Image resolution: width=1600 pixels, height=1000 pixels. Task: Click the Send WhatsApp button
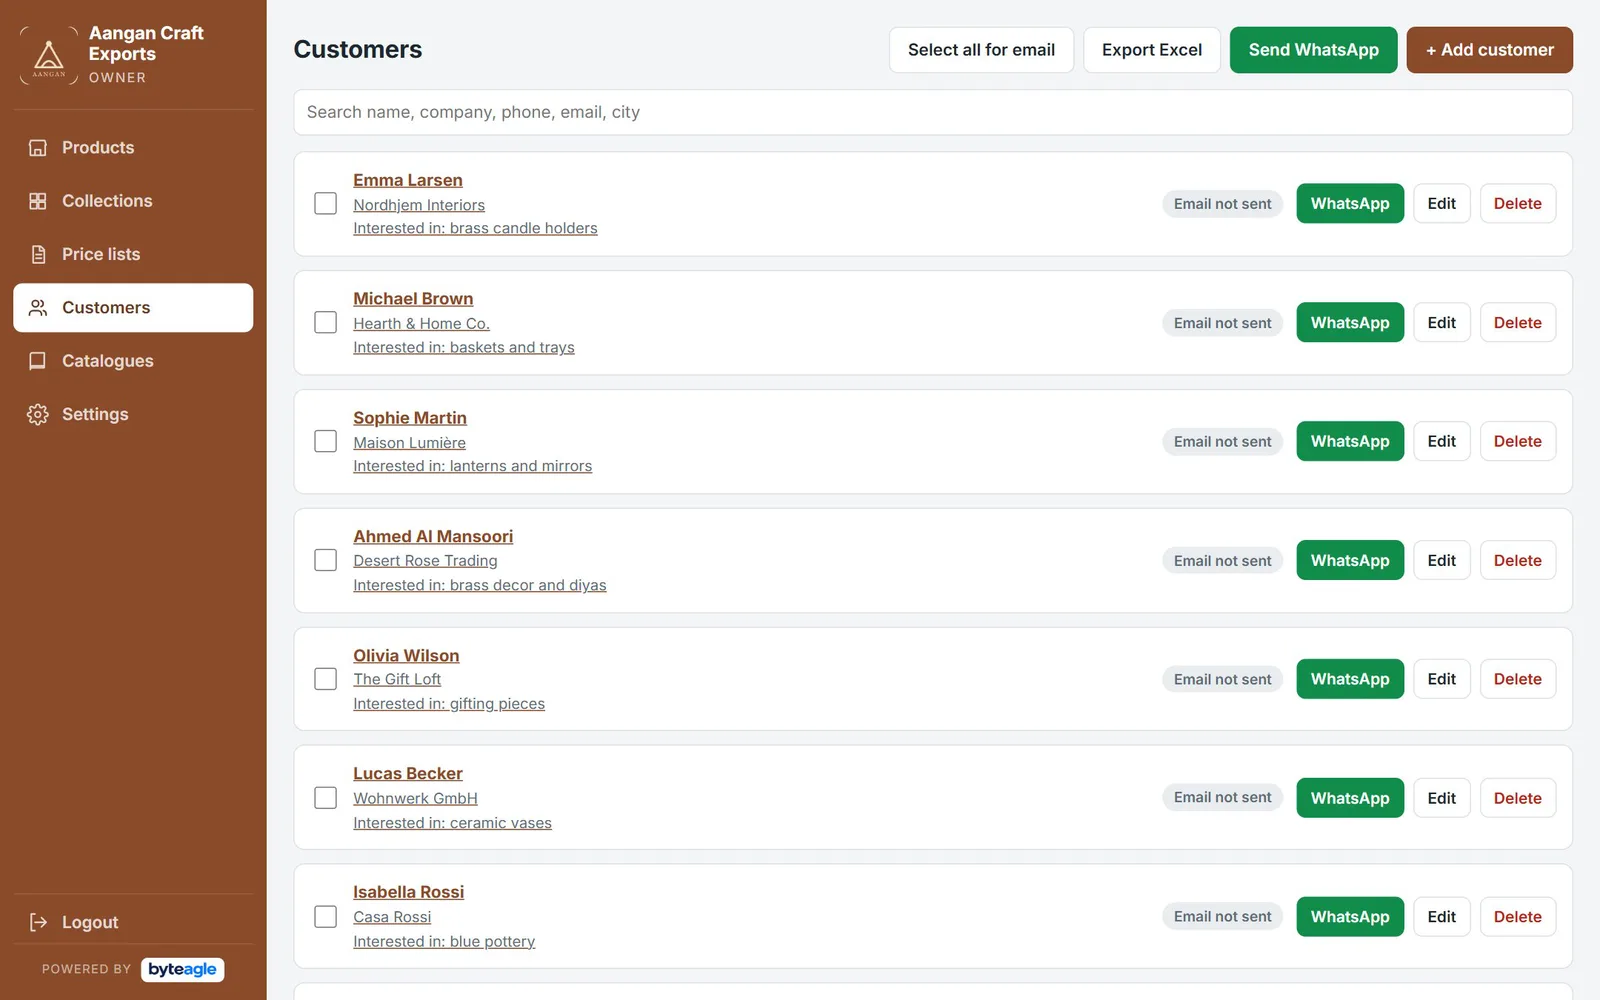coord(1313,50)
